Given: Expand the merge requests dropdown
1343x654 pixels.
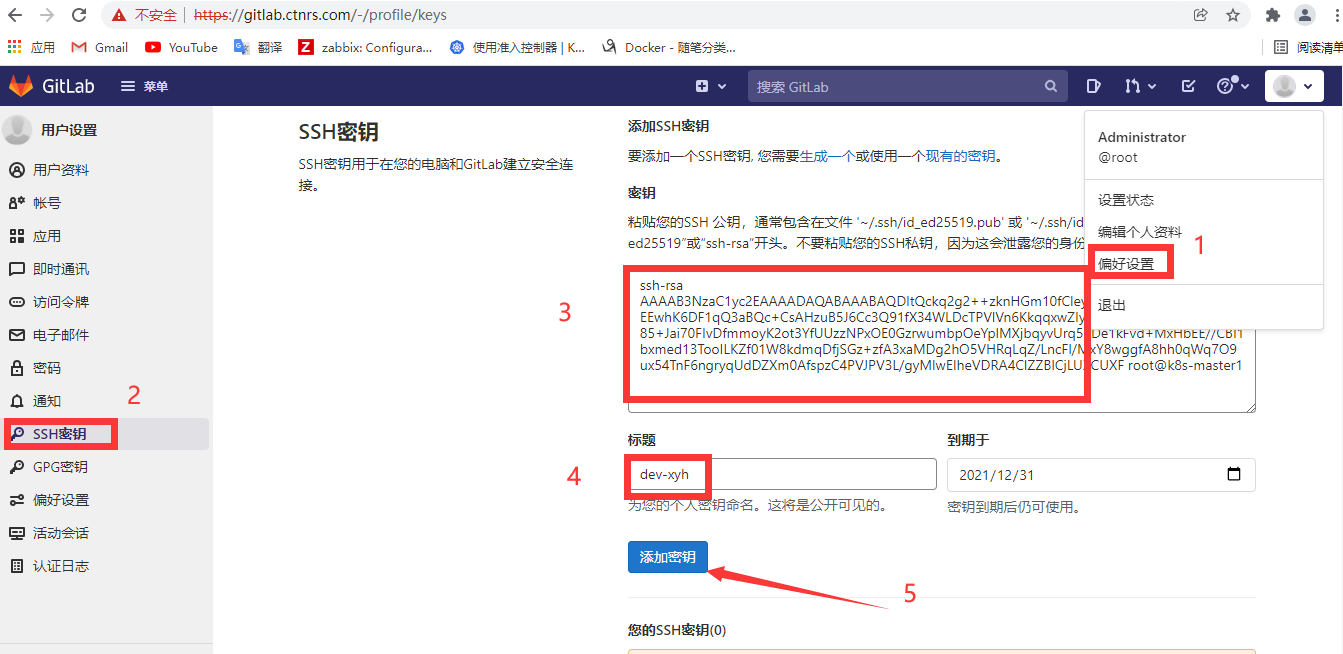Looking at the screenshot, I should pyautogui.click(x=1140, y=86).
